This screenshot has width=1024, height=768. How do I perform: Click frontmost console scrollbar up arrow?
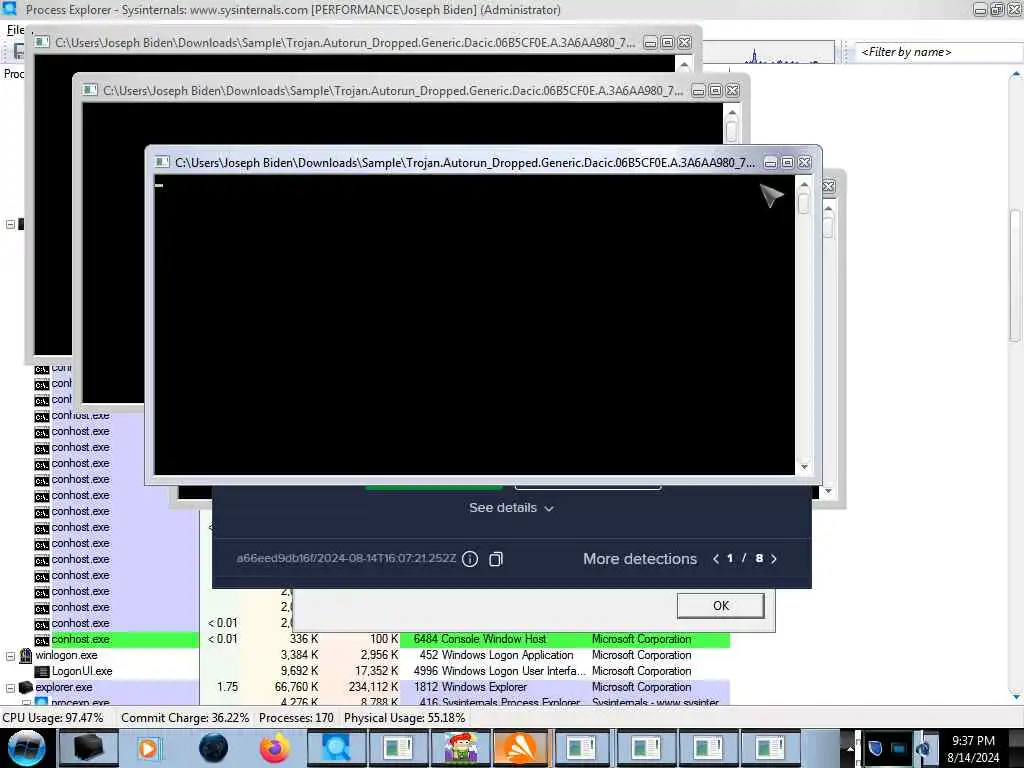pyautogui.click(x=804, y=185)
